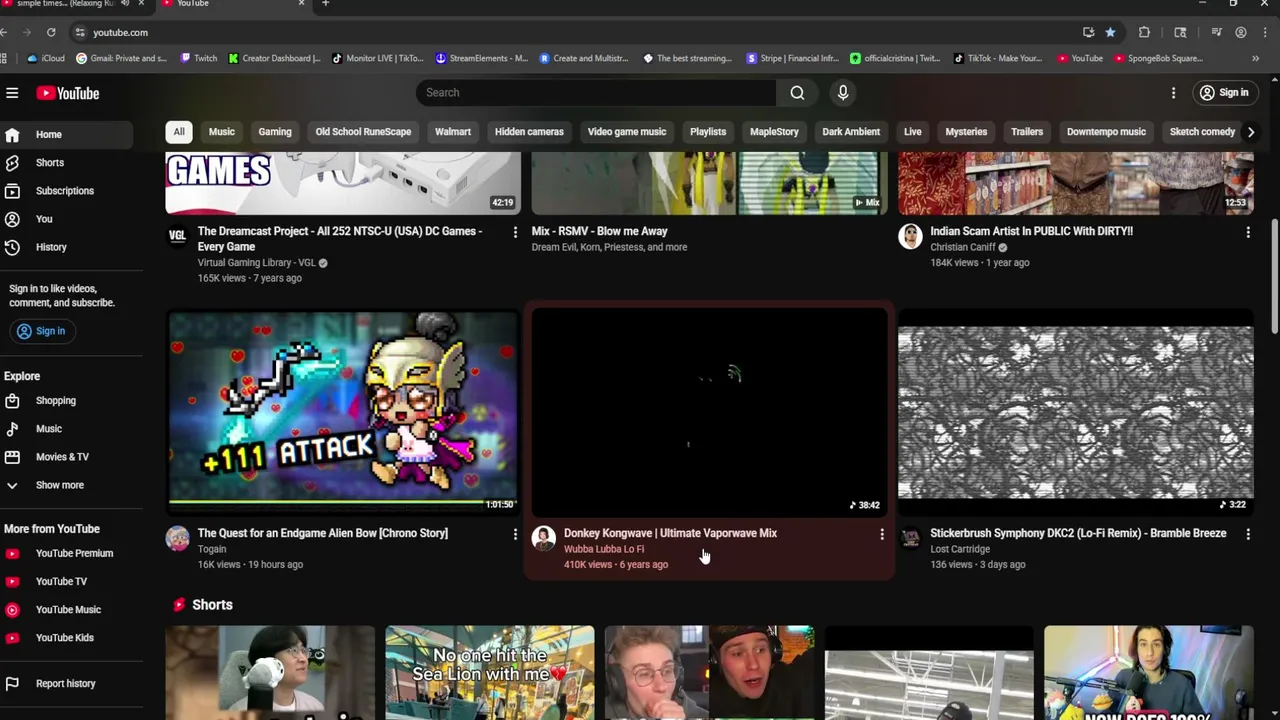Select Hidden cameras filter chip
The image size is (1280, 720).
tap(529, 132)
